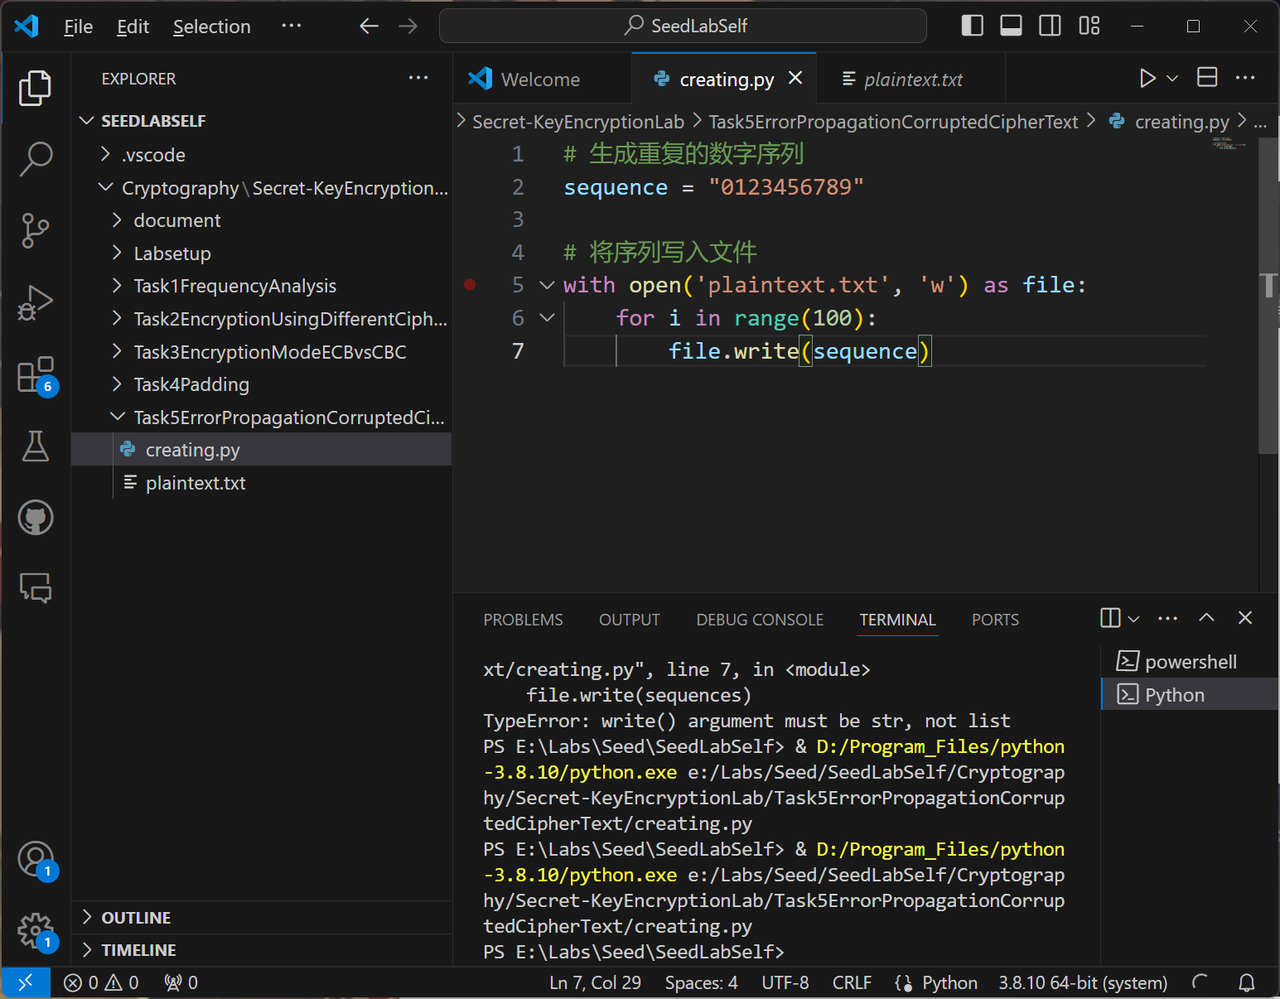
Task: Click the VS Code logo in title bar
Action: (27, 26)
